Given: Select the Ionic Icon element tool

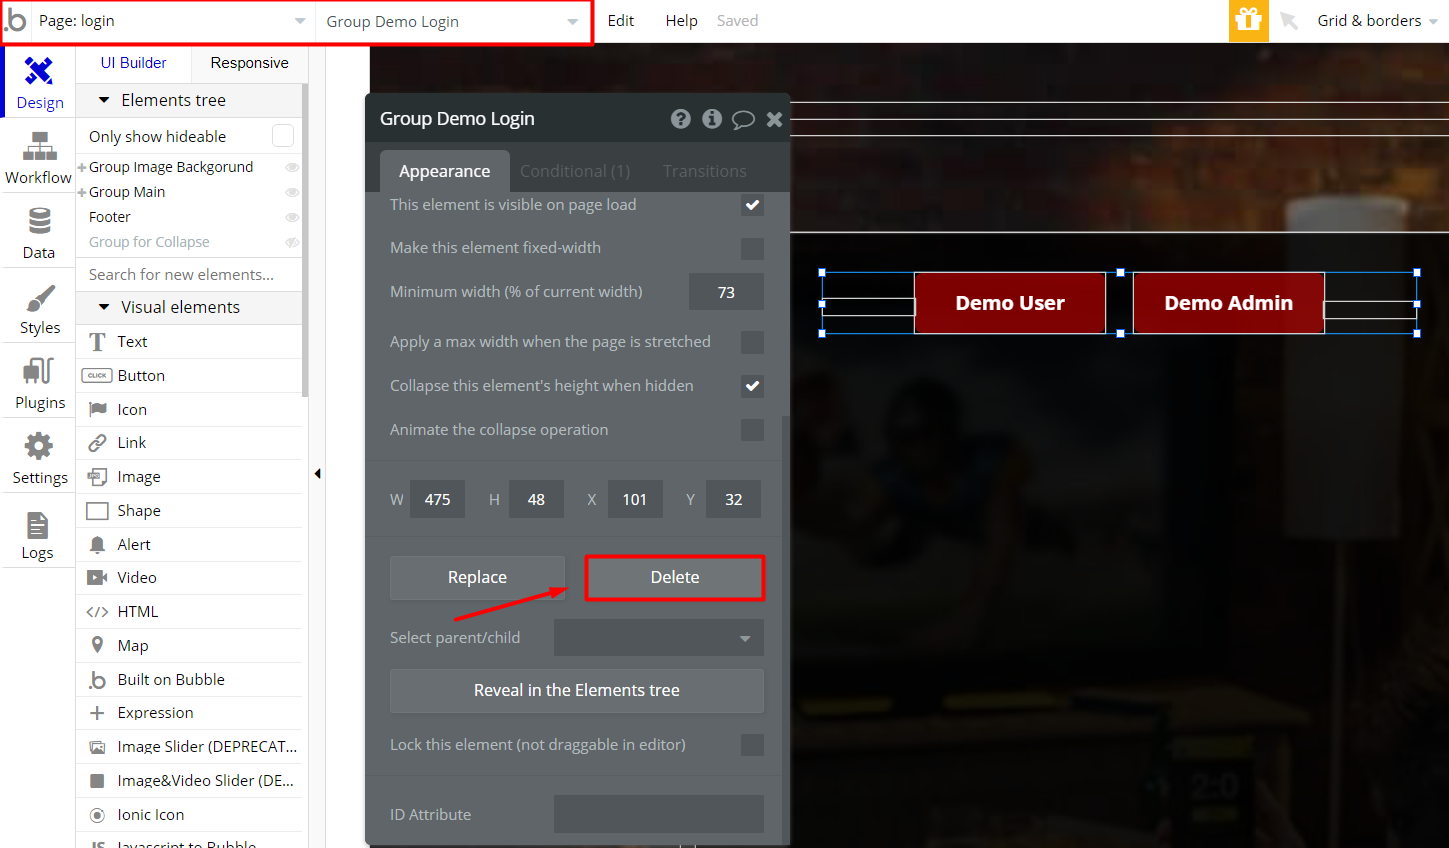Looking at the screenshot, I should 190,815.
